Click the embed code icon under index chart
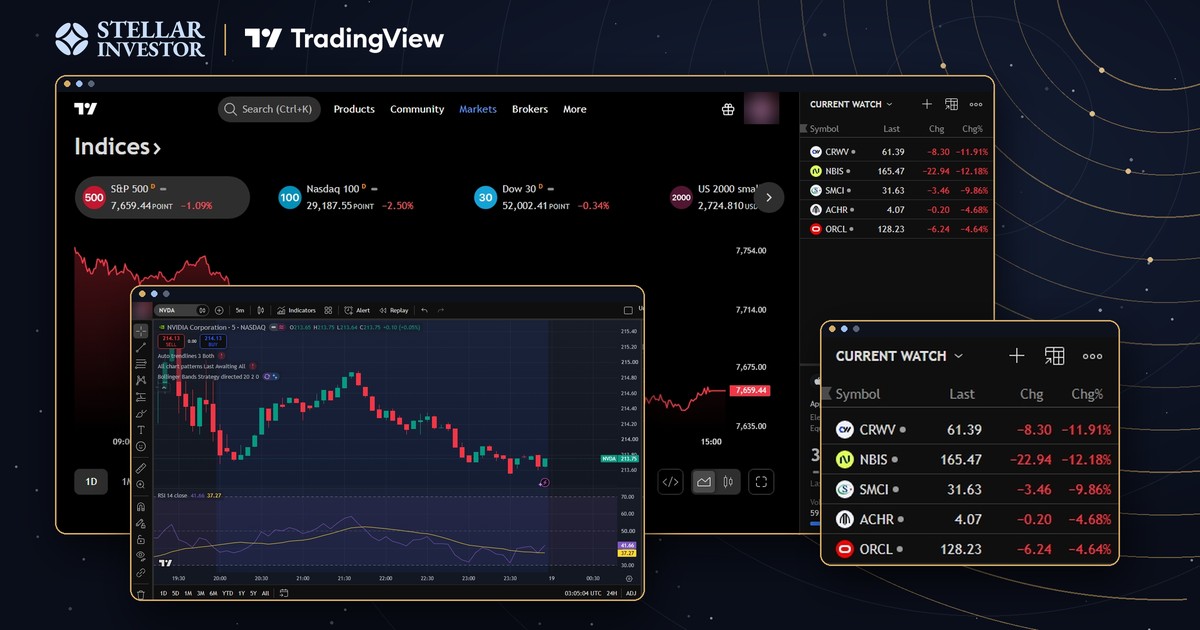1200x630 pixels. click(x=671, y=481)
